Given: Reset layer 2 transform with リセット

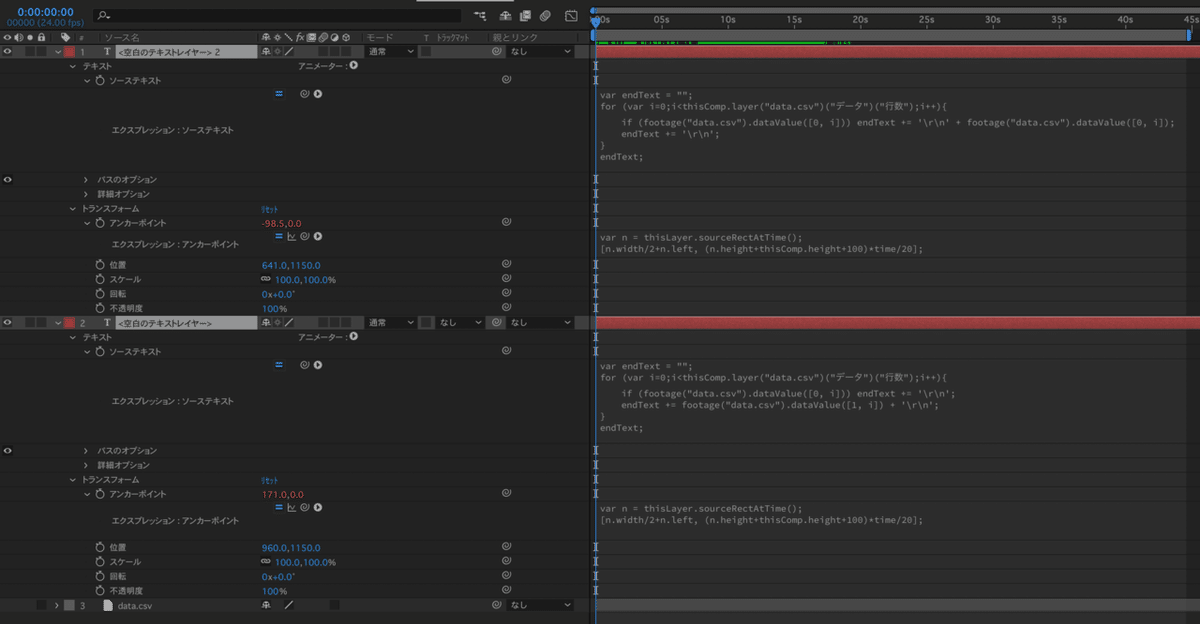Looking at the screenshot, I should pos(270,480).
